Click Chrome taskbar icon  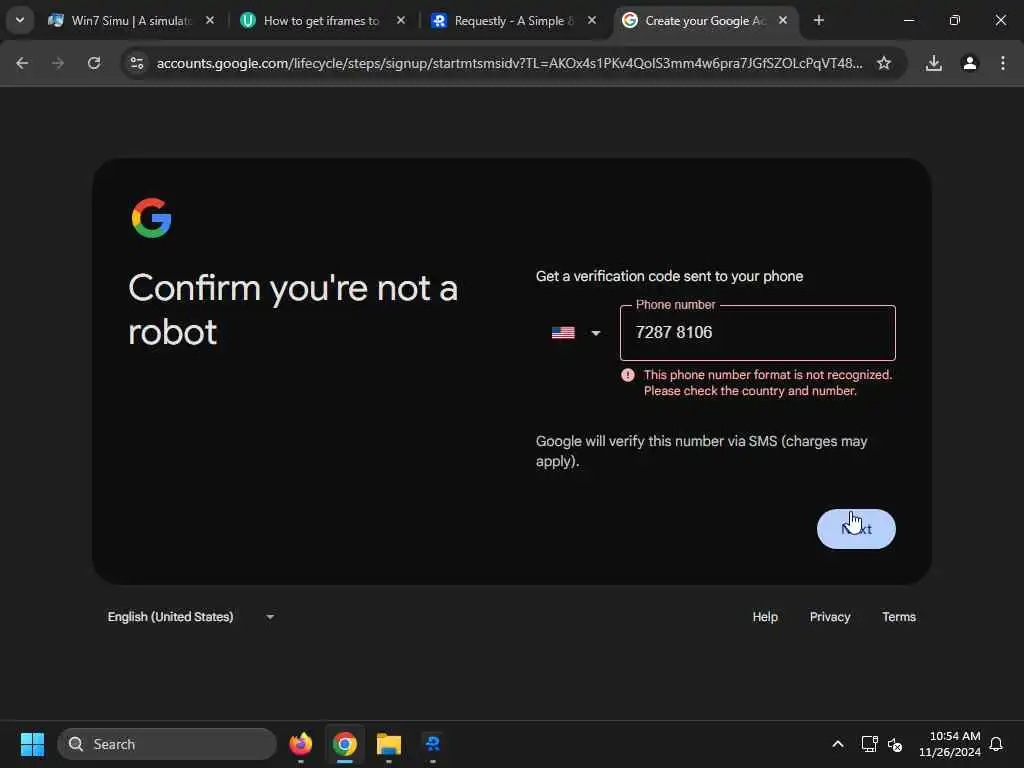[345, 744]
